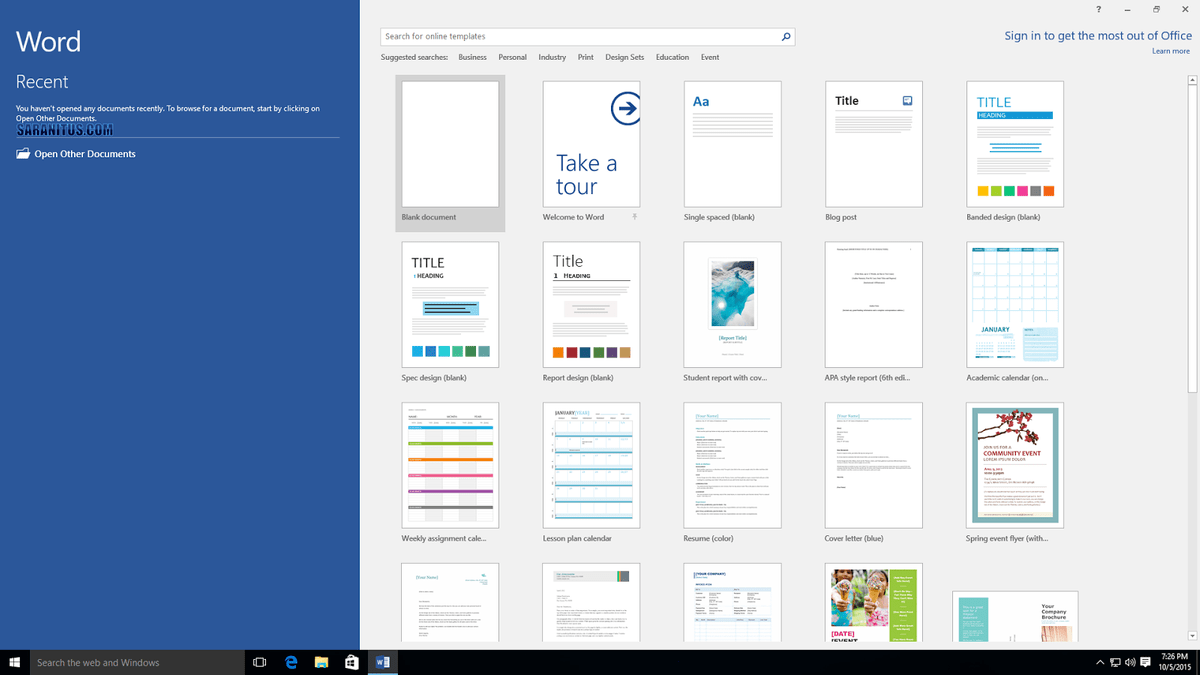Click the template list scroll down arrow
1200x675 pixels.
click(x=1192, y=635)
